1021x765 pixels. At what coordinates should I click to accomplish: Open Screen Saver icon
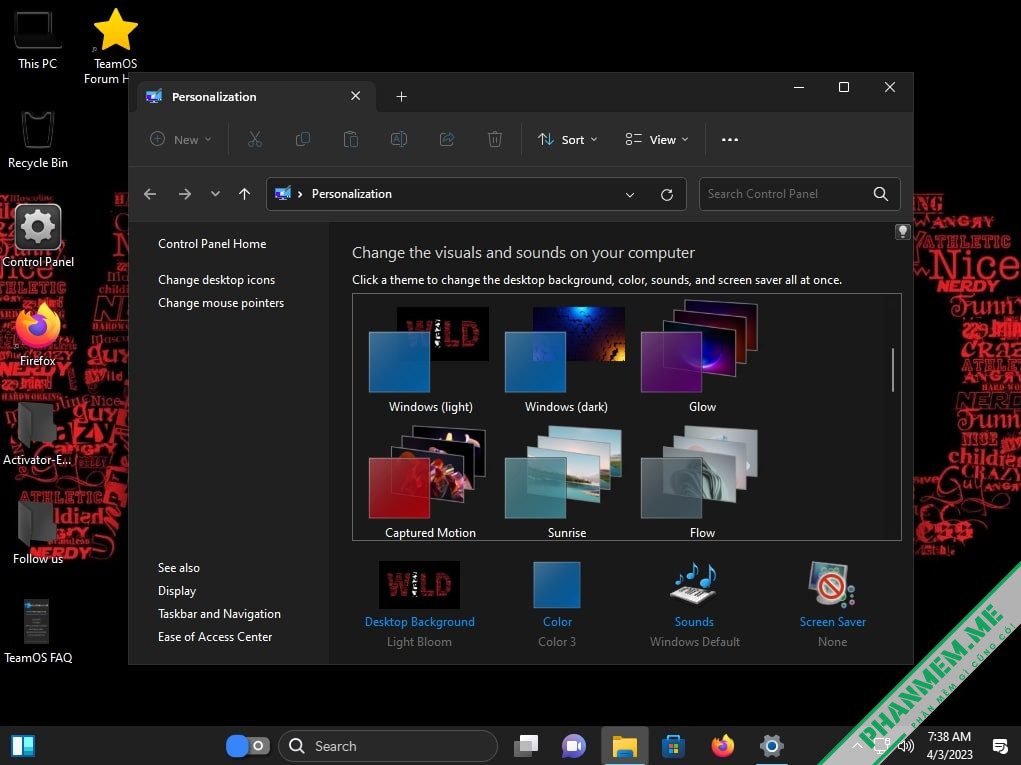[832, 583]
